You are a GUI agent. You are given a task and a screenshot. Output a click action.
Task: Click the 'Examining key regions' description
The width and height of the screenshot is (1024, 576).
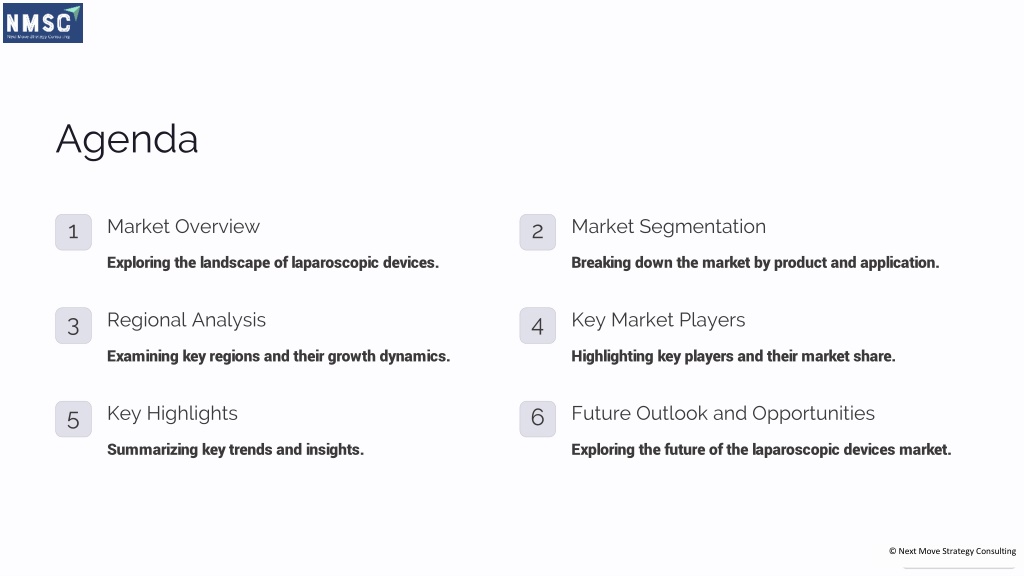pyautogui.click(x=278, y=356)
